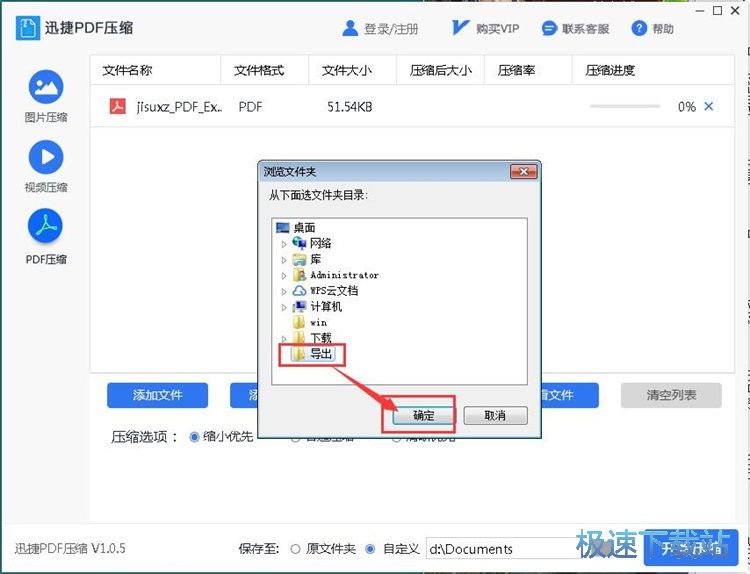Remove jisuxz_PDF_Ex file with blue X
The image size is (750, 574).
pyautogui.click(x=709, y=106)
